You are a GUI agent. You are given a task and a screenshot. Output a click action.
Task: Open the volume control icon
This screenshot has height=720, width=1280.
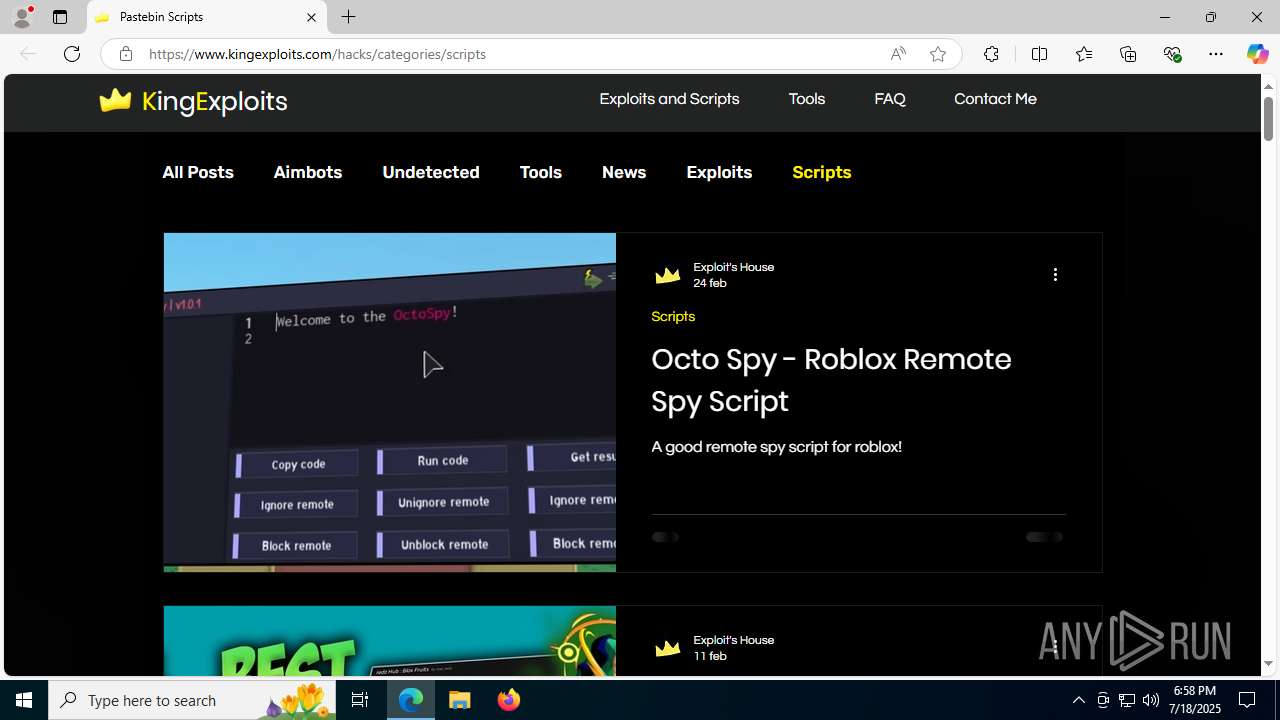pyautogui.click(x=1151, y=700)
